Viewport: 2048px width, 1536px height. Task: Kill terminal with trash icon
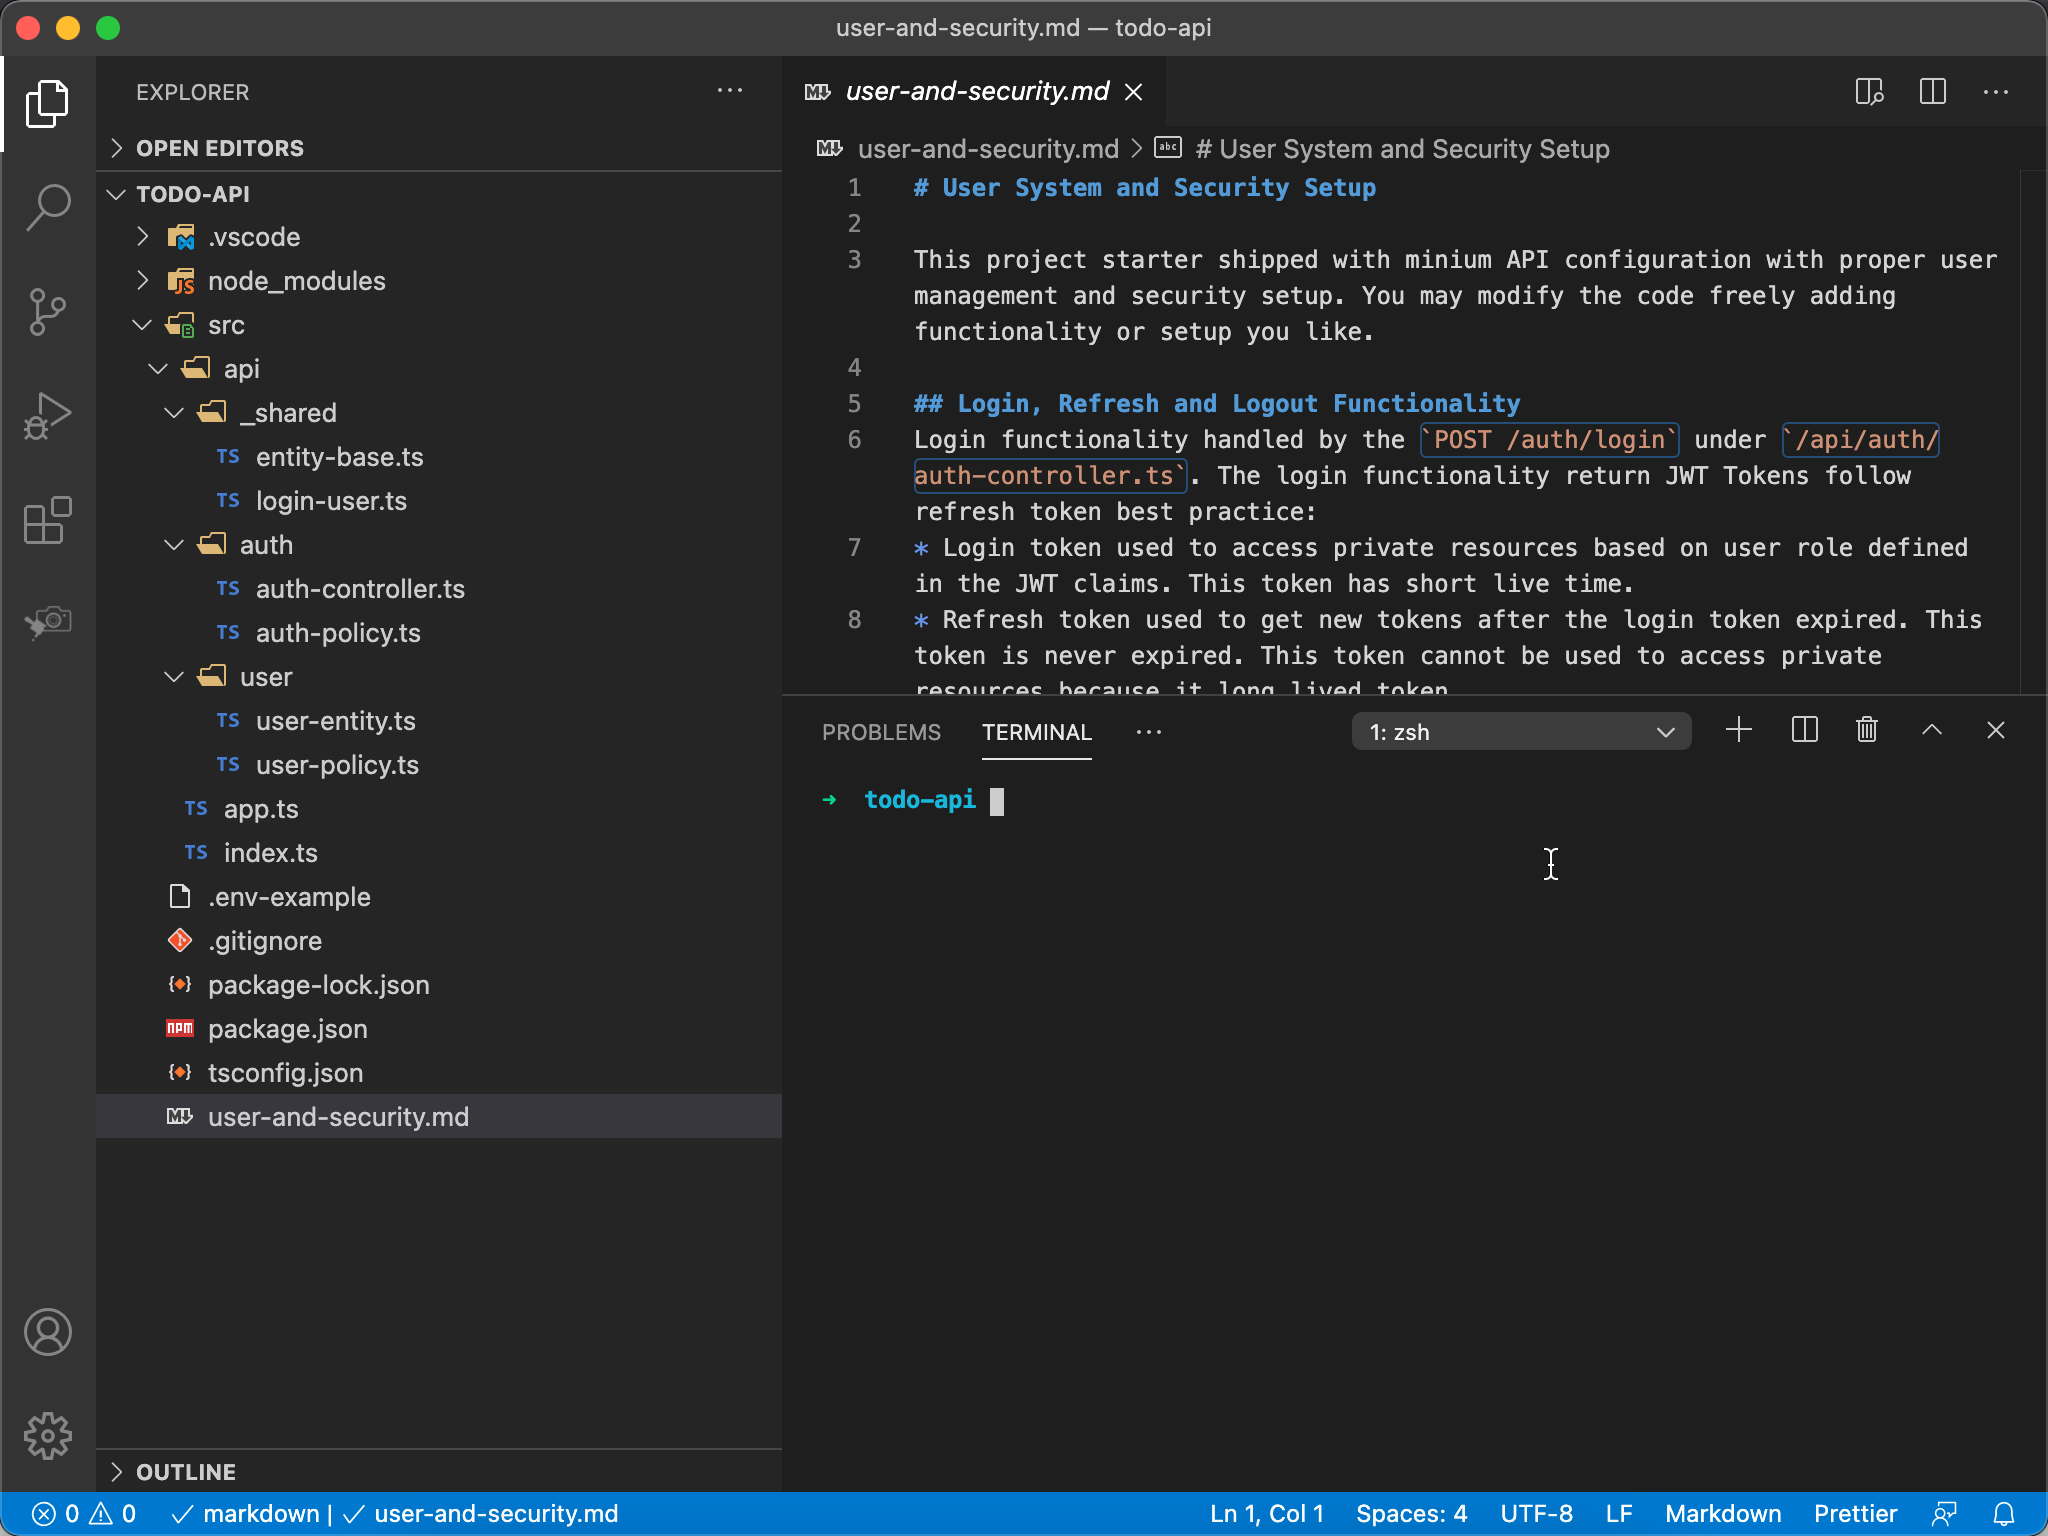1867,730
